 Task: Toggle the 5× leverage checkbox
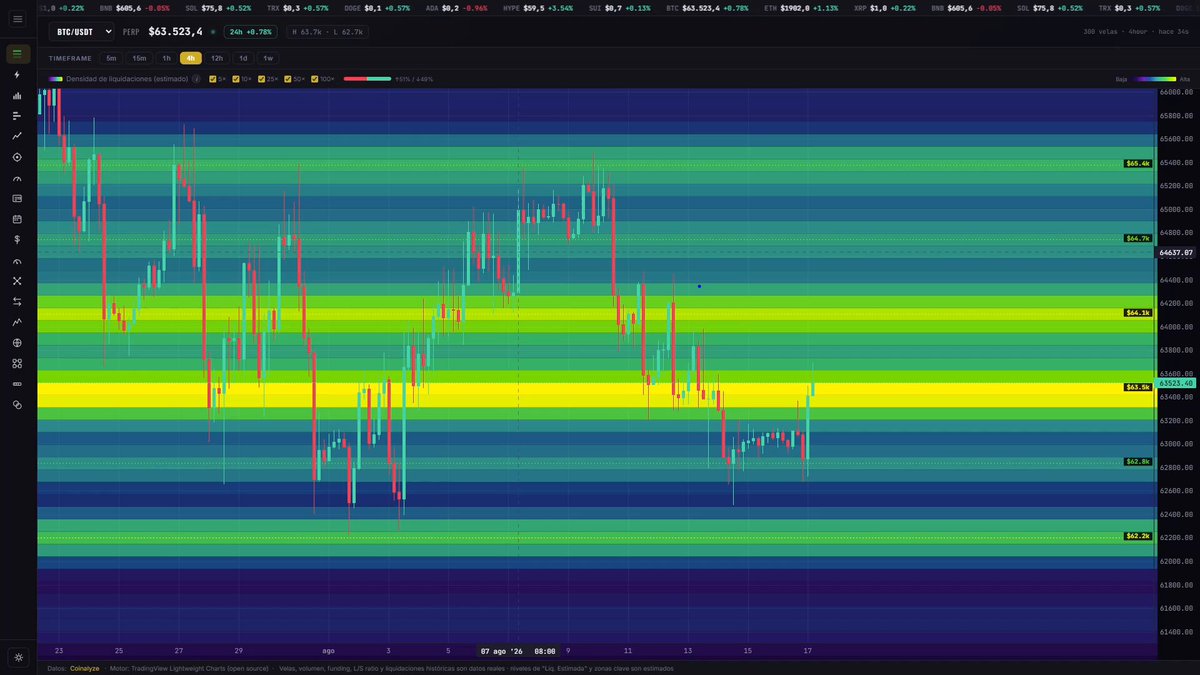point(213,78)
